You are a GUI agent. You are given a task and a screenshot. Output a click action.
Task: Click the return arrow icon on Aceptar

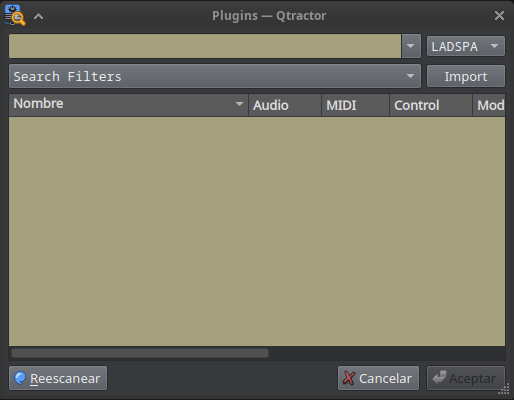point(439,377)
